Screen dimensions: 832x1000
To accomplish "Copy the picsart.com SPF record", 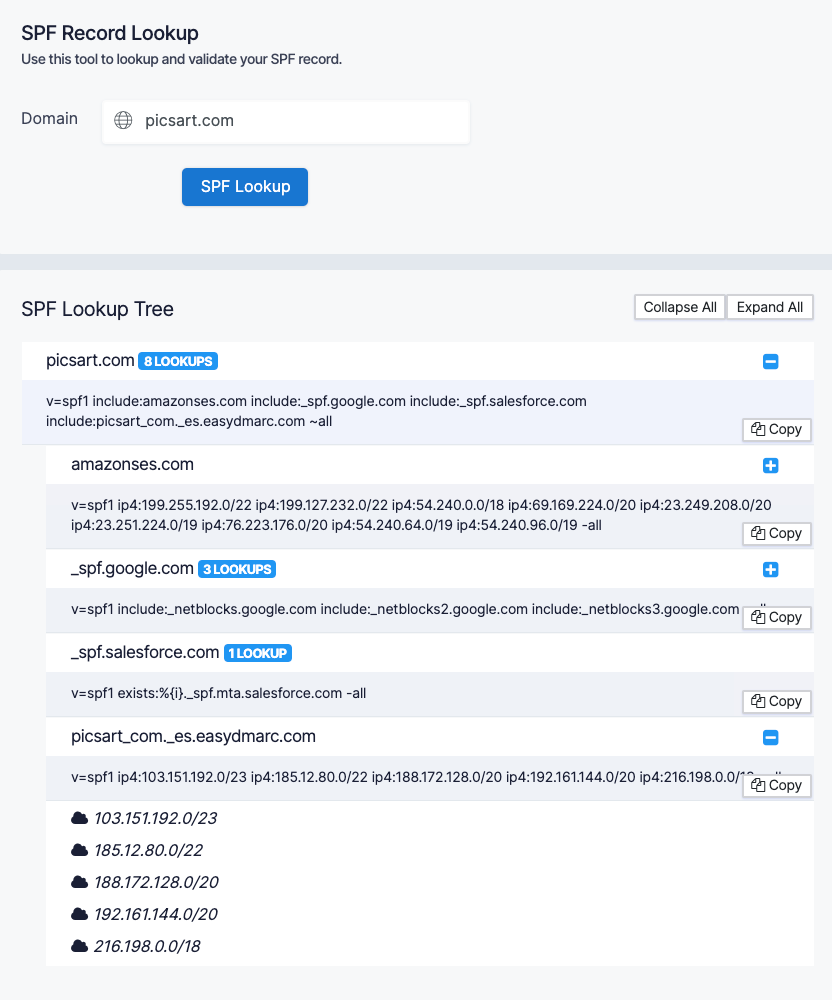I will (777, 429).
